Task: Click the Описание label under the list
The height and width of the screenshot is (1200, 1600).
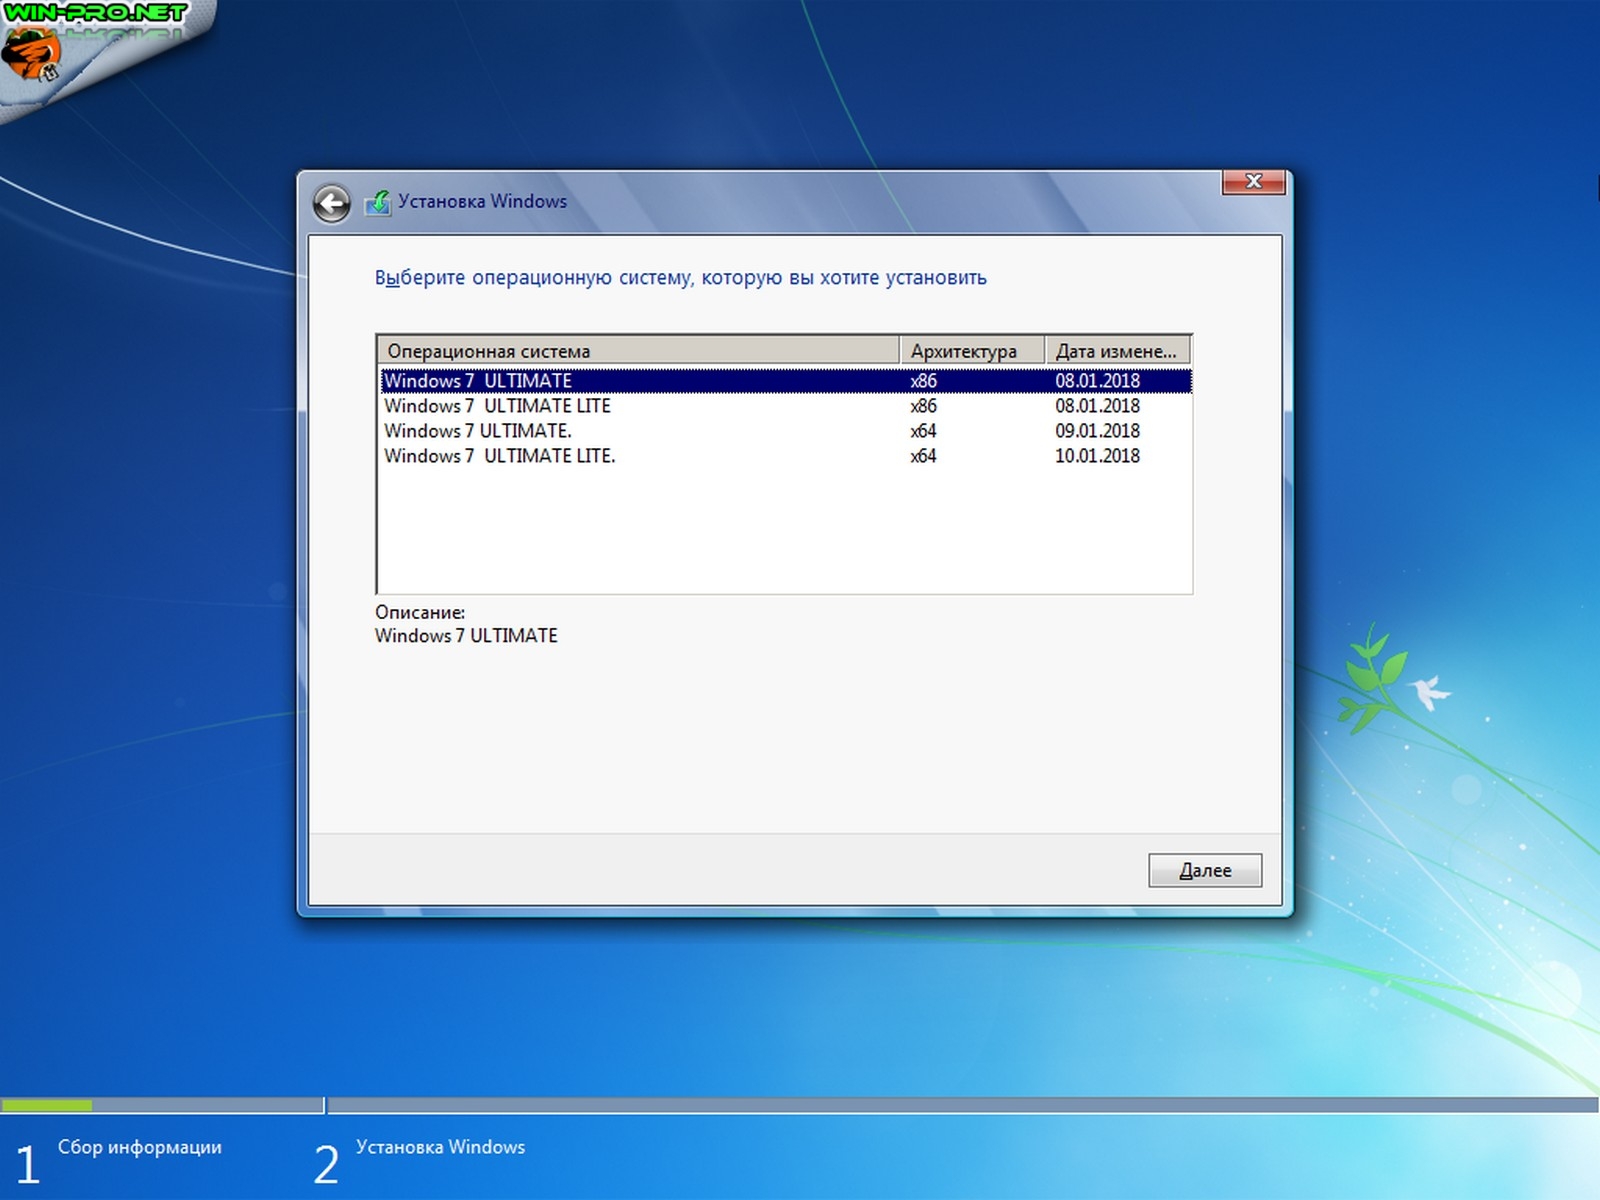Action: (420, 612)
